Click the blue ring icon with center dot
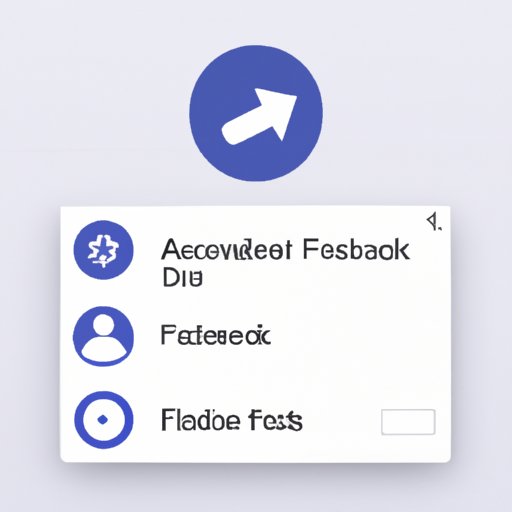Screen dimensions: 512x512 click(103, 420)
